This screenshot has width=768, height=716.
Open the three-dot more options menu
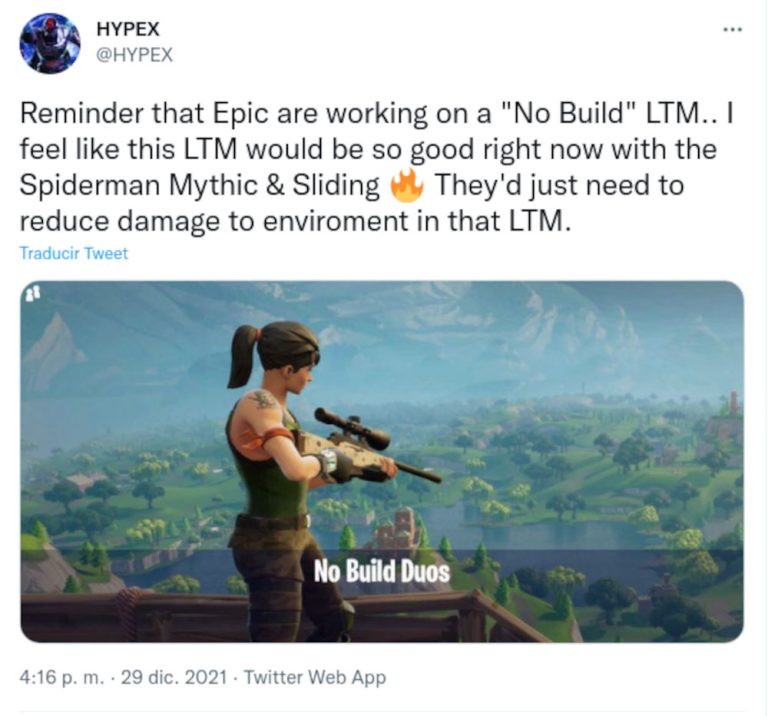(x=733, y=30)
